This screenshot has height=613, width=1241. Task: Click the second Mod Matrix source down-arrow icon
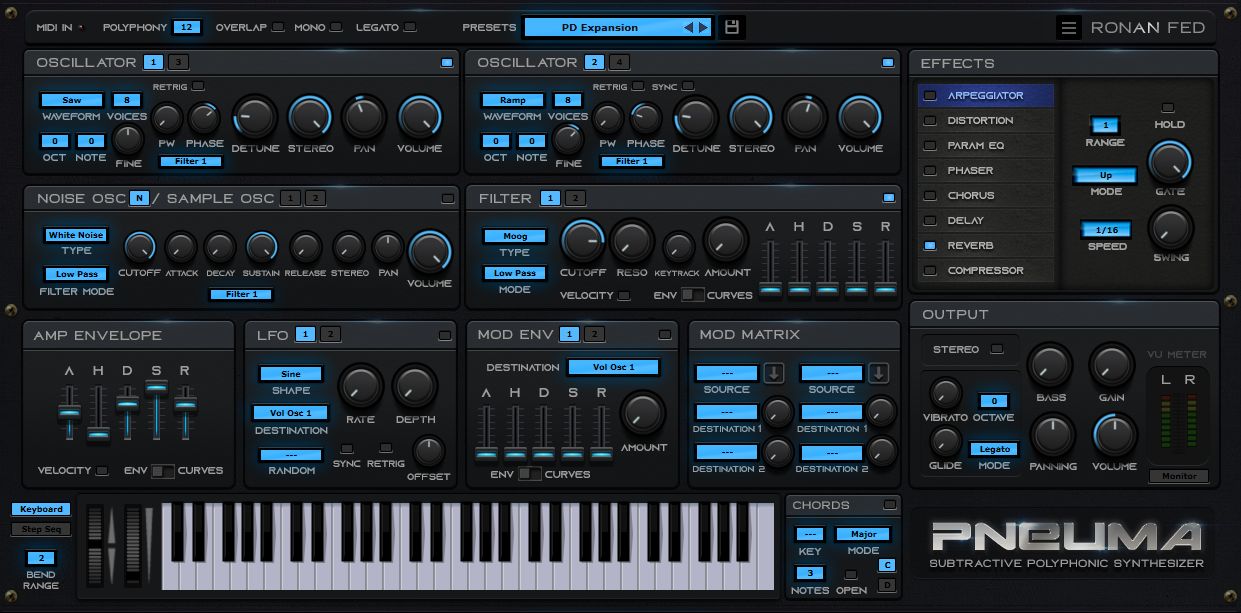coord(878,373)
